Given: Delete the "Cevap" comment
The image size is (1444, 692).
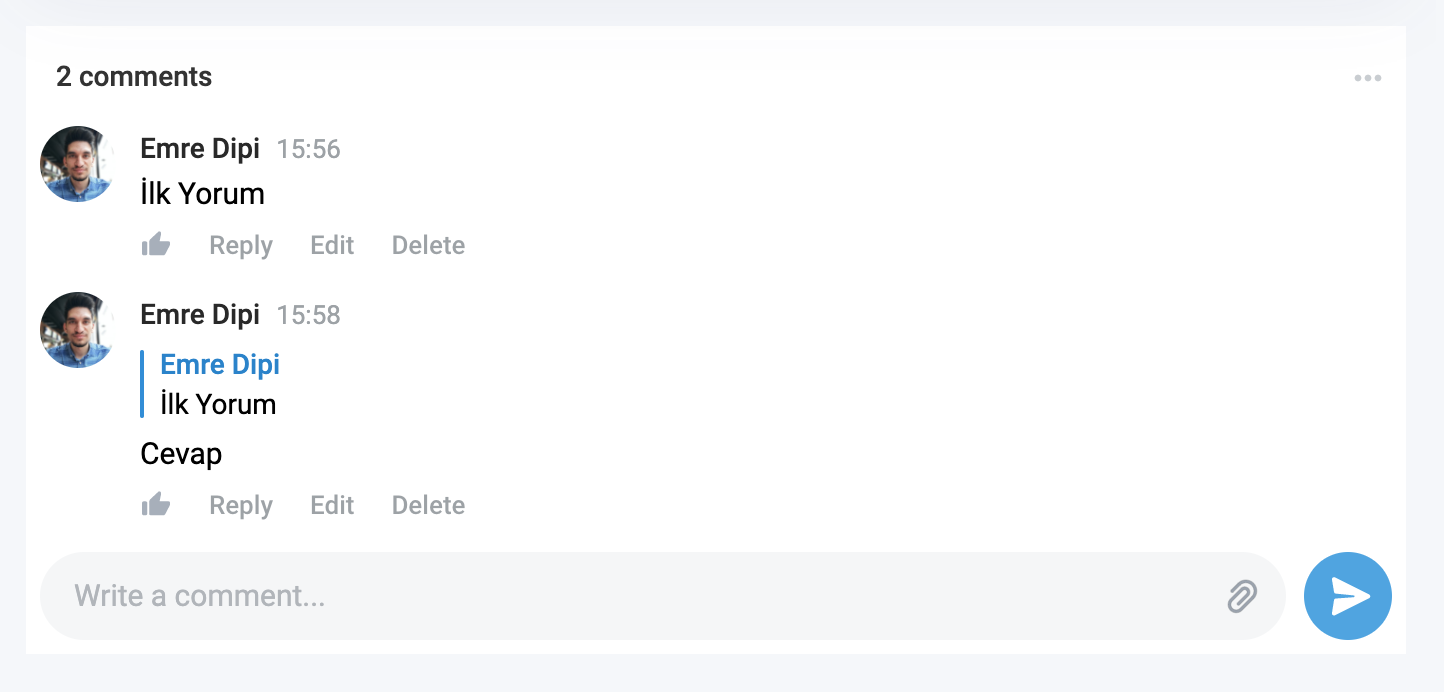Looking at the screenshot, I should (x=428, y=506).
